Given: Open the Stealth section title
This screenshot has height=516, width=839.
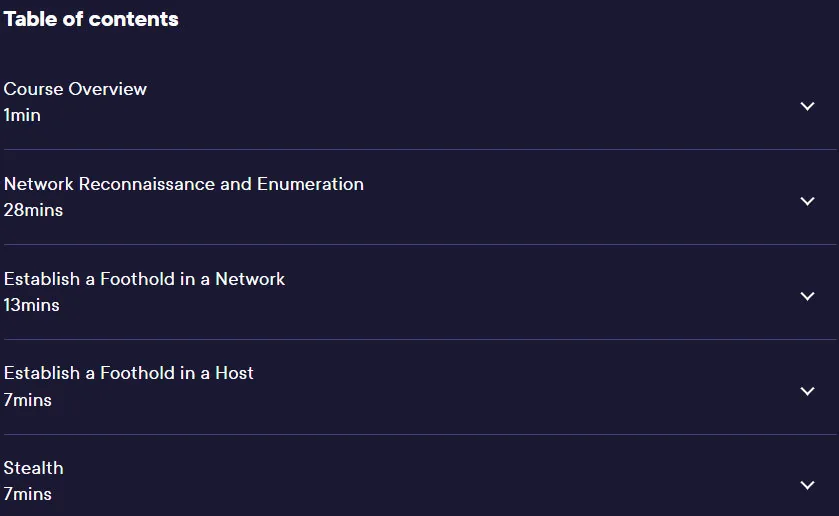Looking at the screenshot, I should pyautogui.click(x=33, y=468).
